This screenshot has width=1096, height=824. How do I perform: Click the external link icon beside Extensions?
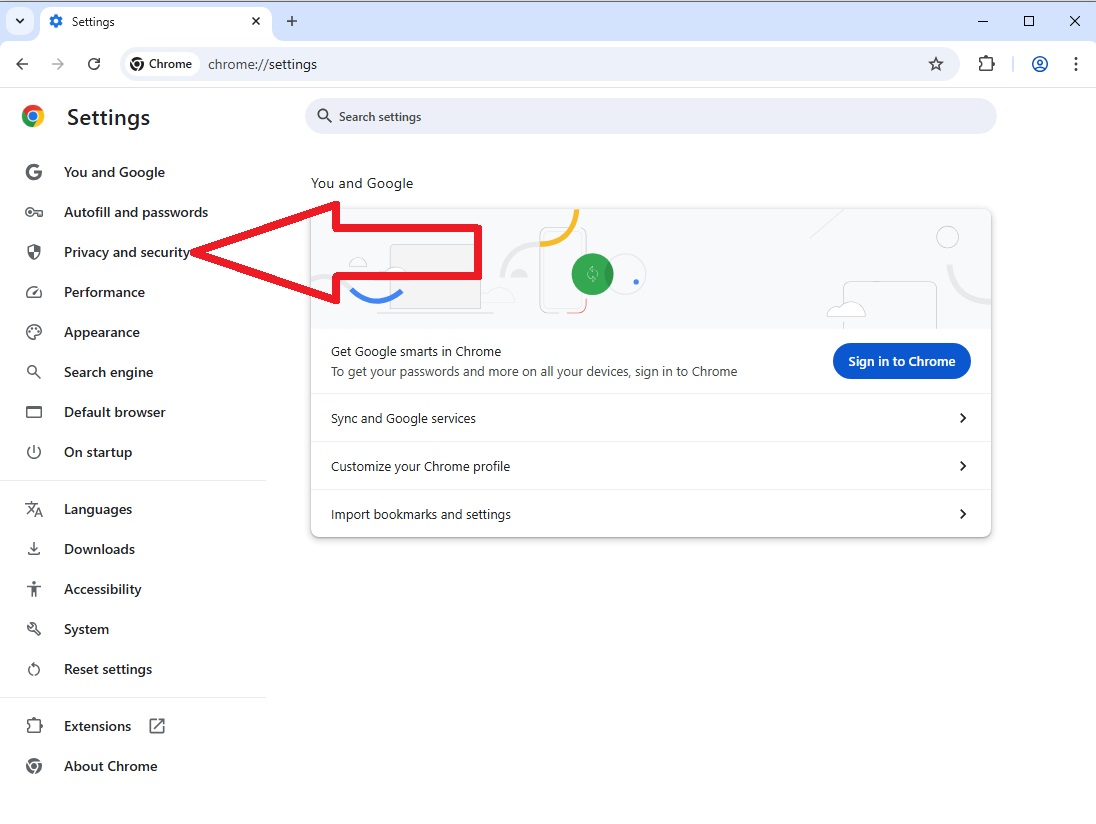pyautogui.click(x=157, y=726)
